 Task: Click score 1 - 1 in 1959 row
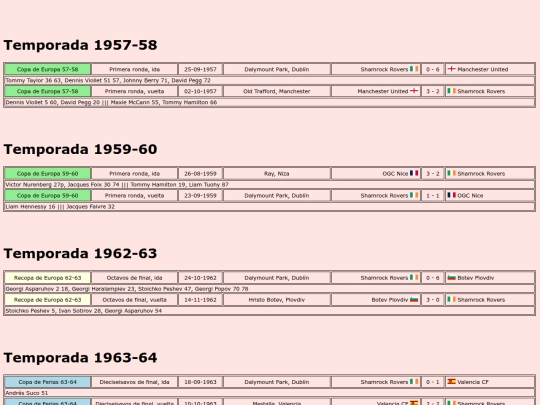tap(433, 196)
